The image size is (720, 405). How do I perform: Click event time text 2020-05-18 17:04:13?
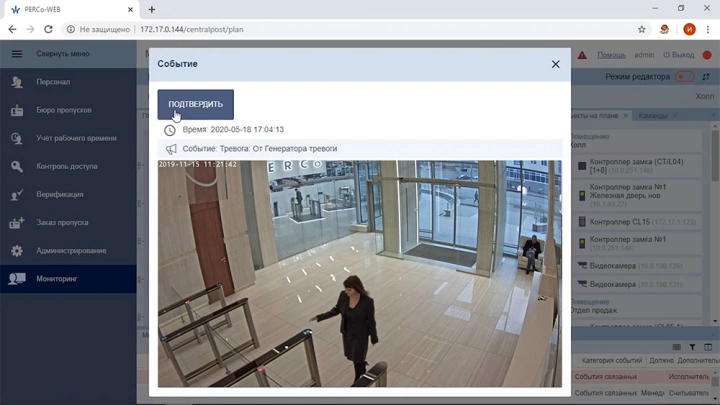tap(247, 129)
